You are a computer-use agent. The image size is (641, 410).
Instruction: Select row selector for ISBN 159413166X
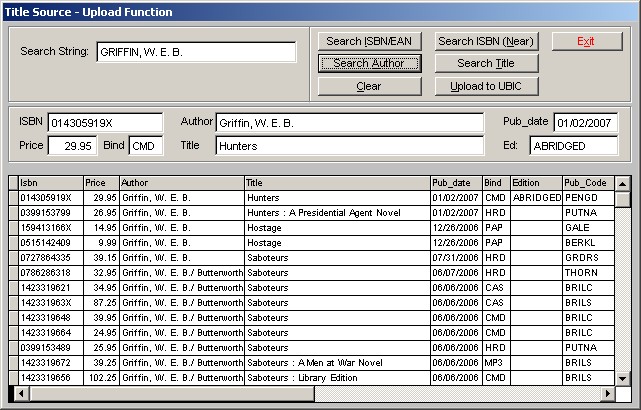13,228
